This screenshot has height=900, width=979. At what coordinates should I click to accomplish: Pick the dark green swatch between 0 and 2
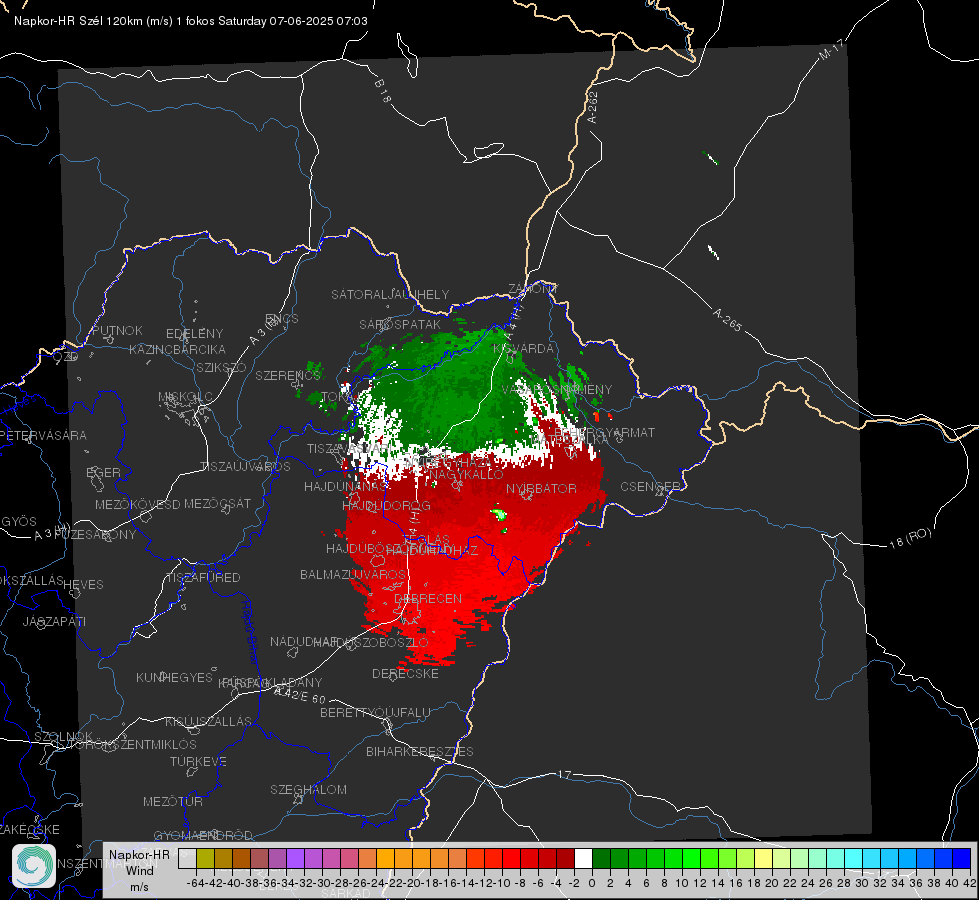601,858
